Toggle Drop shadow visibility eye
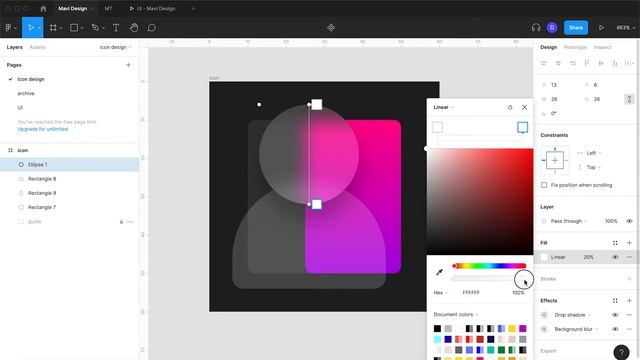The height and width of the screenshot is (360, 640). click(615, 315)
